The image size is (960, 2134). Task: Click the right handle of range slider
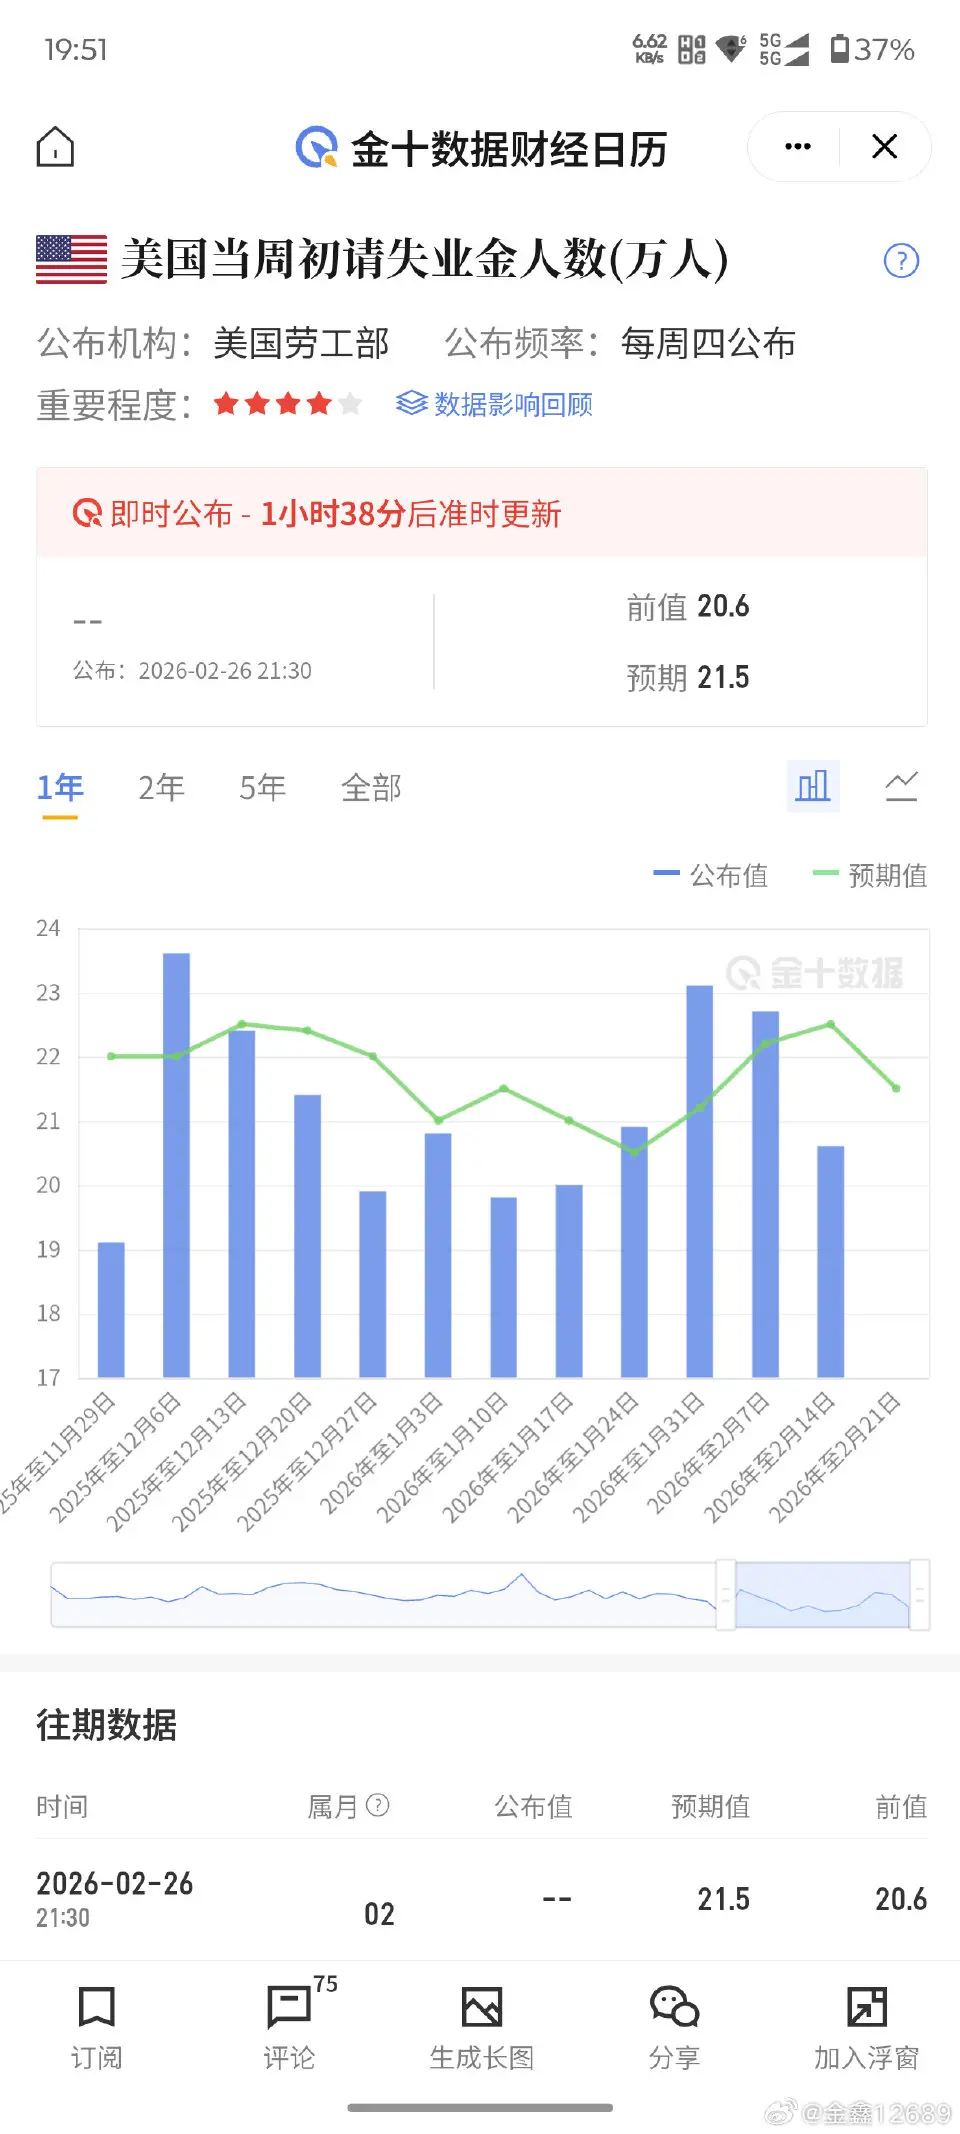[919, 1595]
